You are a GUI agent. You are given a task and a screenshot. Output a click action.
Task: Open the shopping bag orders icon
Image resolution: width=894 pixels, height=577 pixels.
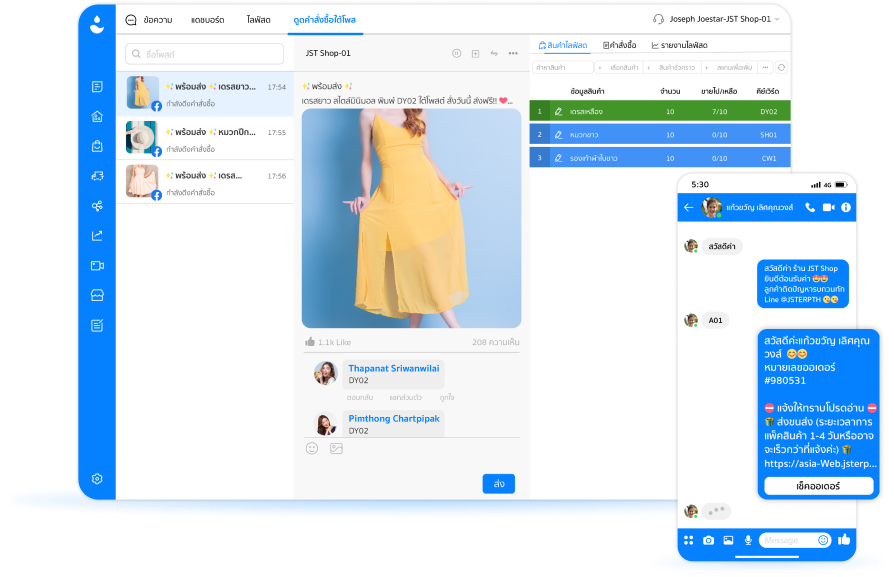coord(97,146)
